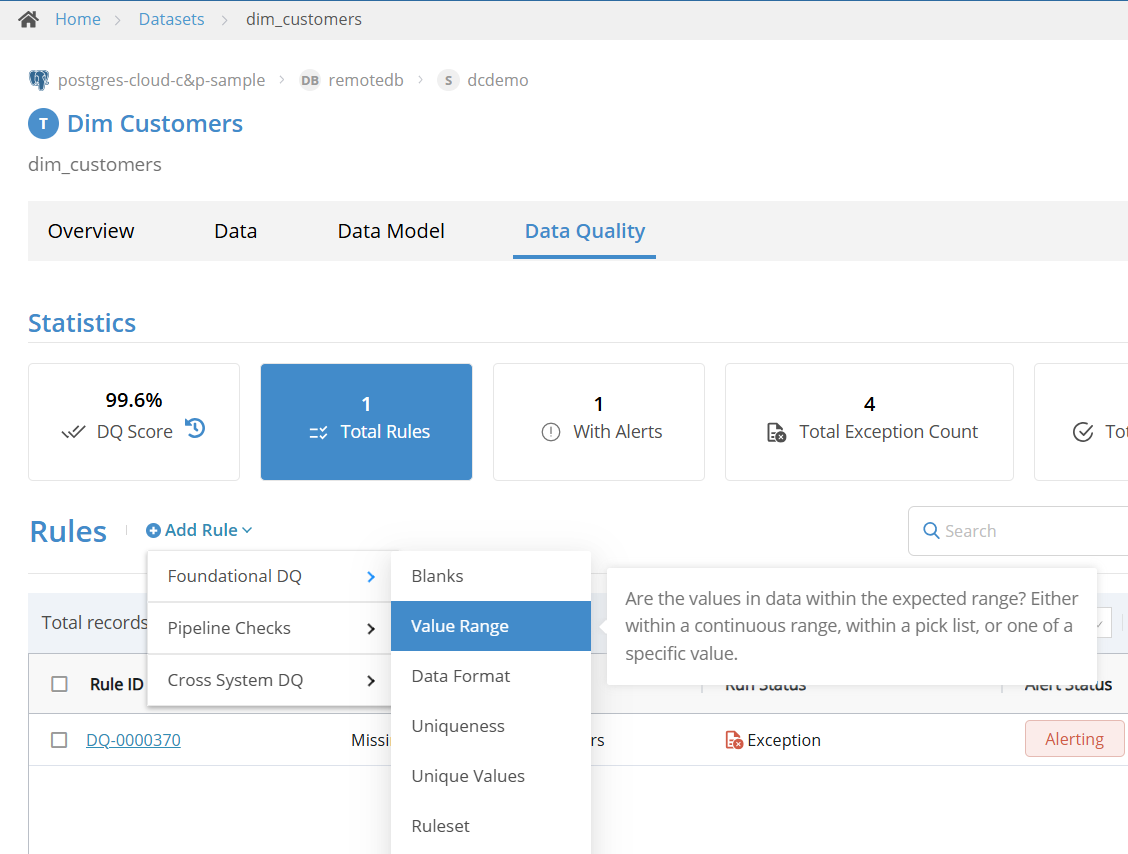Focus the rules Search field

[x=1018, y=531]
